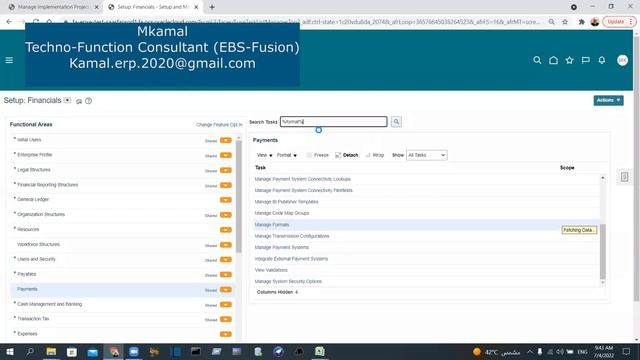Click the browser back arrow
640x360 pixels.
click(x=9, y=22)
